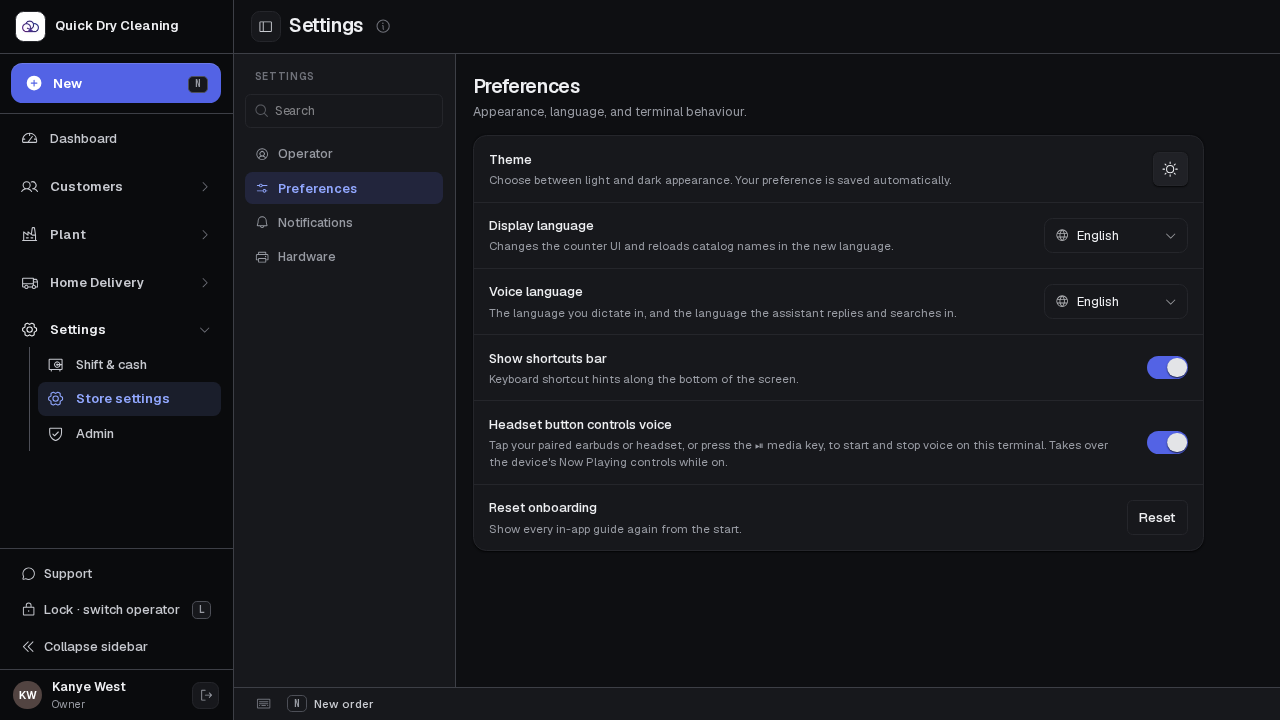Open Support chat

pyautogui.click(x=116, y=573)
